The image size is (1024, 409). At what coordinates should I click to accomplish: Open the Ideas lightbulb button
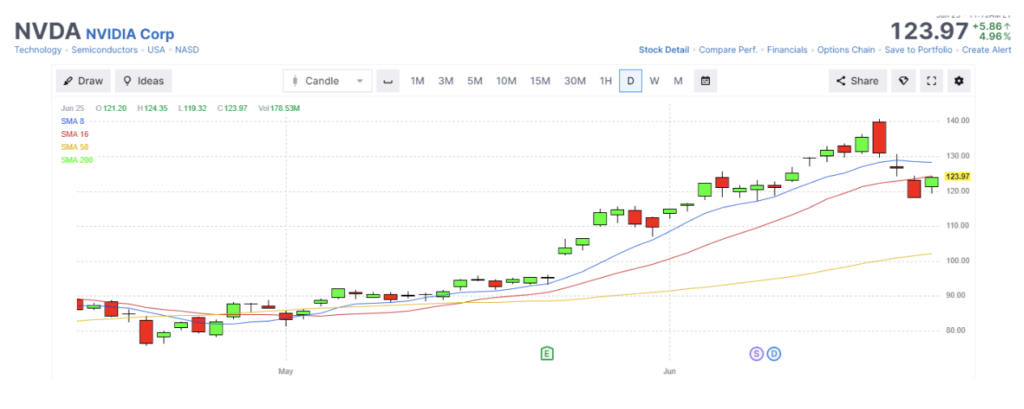point(144,81)
